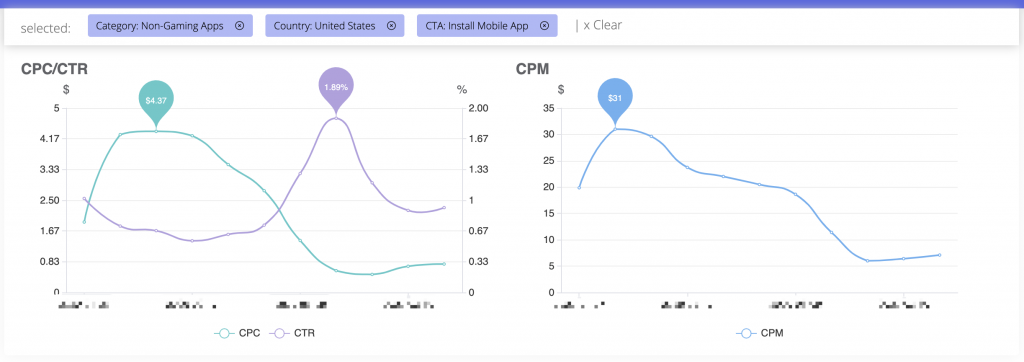Image resolution: width=1024 pixels, height=362 pixels.
Task: Select first CTR data point at 1%
Action: [84, 199]
